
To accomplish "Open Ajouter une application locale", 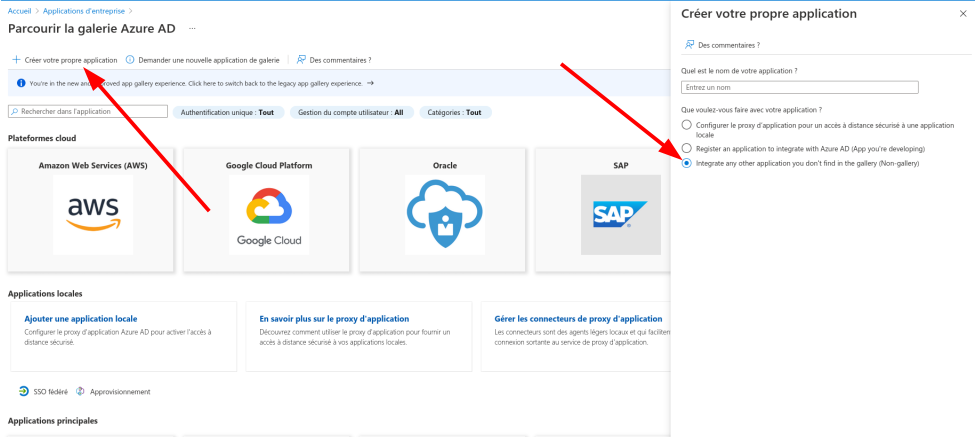I will coord(81,318).
